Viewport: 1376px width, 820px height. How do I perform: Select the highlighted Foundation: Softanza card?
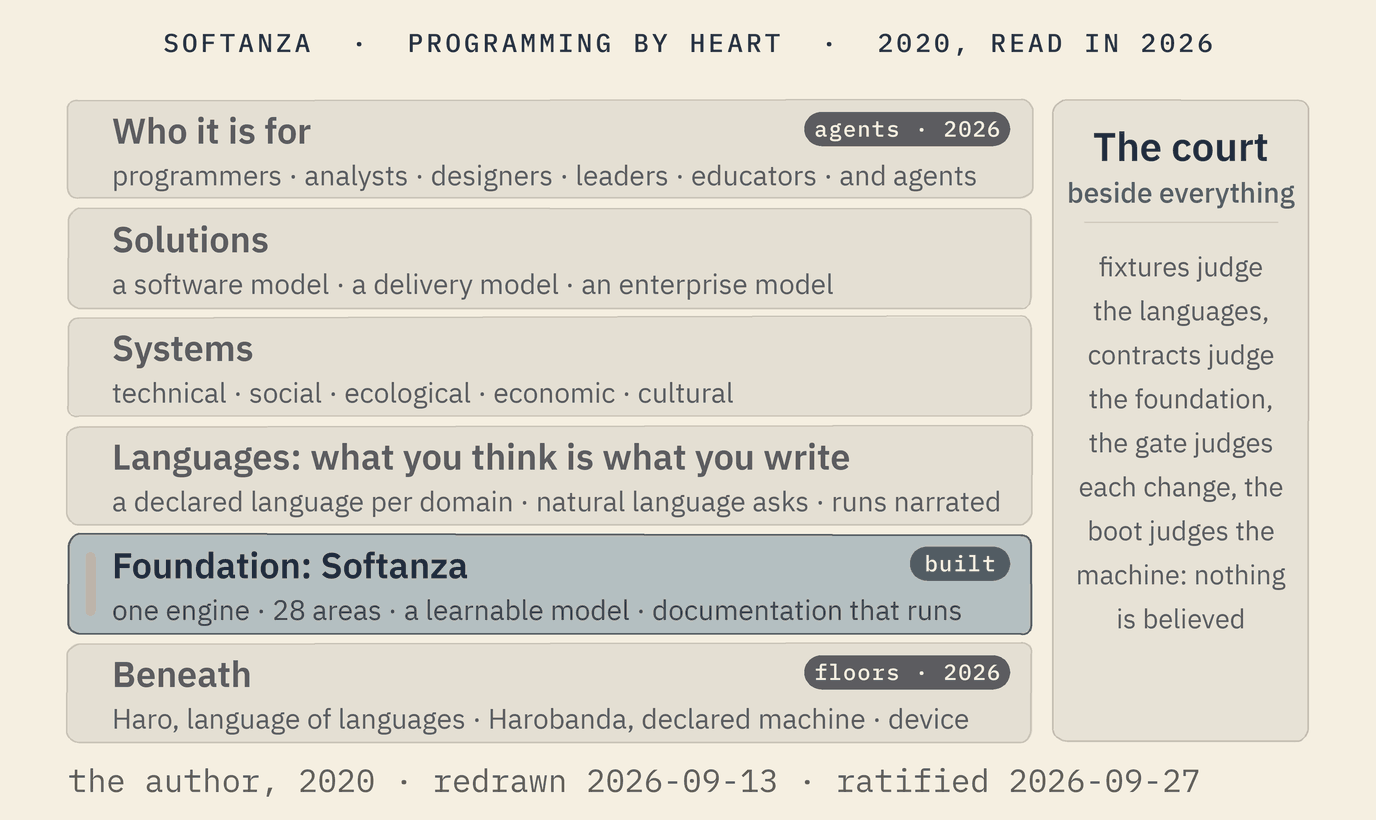point(550,584)
